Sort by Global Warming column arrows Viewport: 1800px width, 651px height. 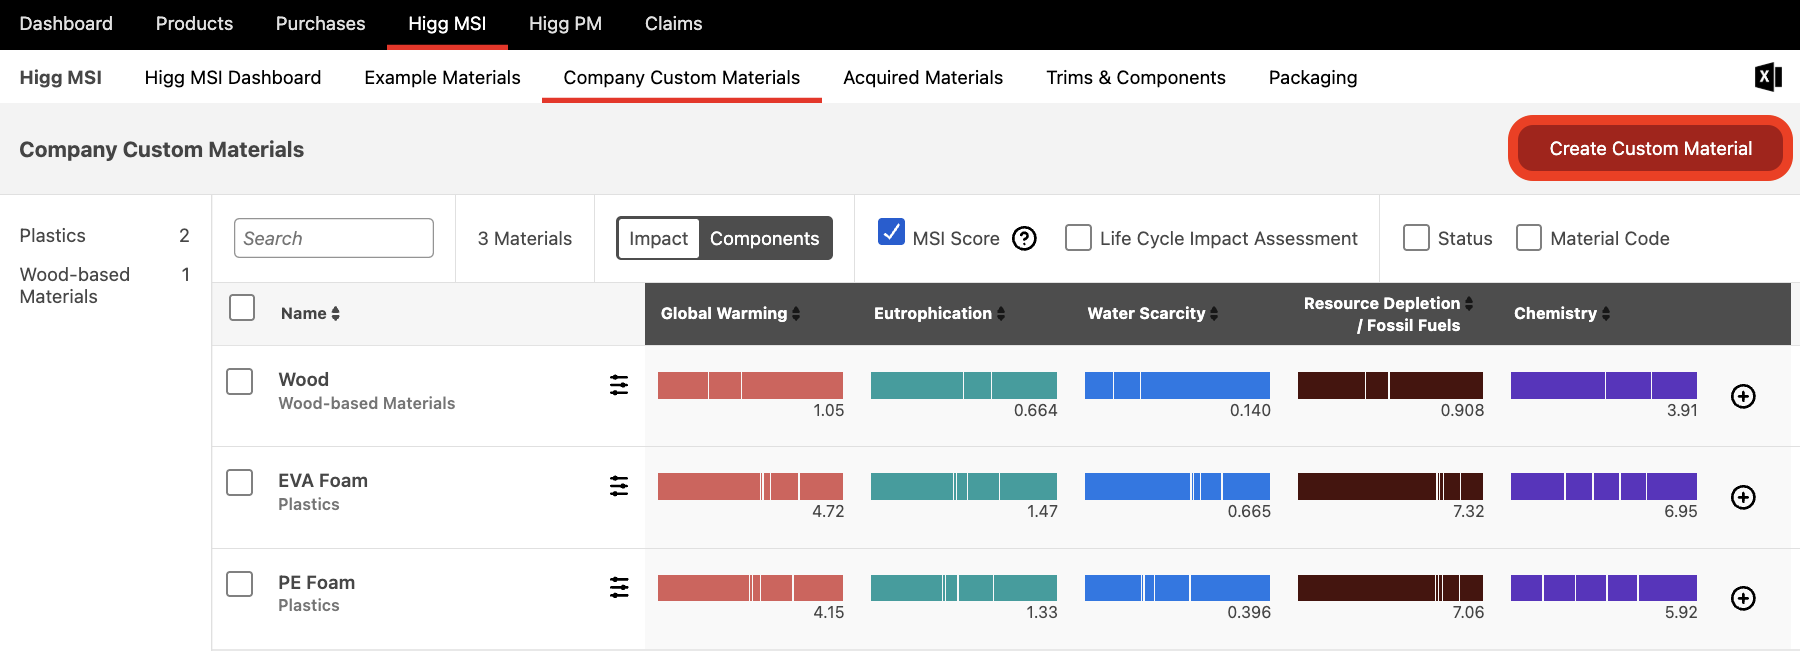click(796, 314)
